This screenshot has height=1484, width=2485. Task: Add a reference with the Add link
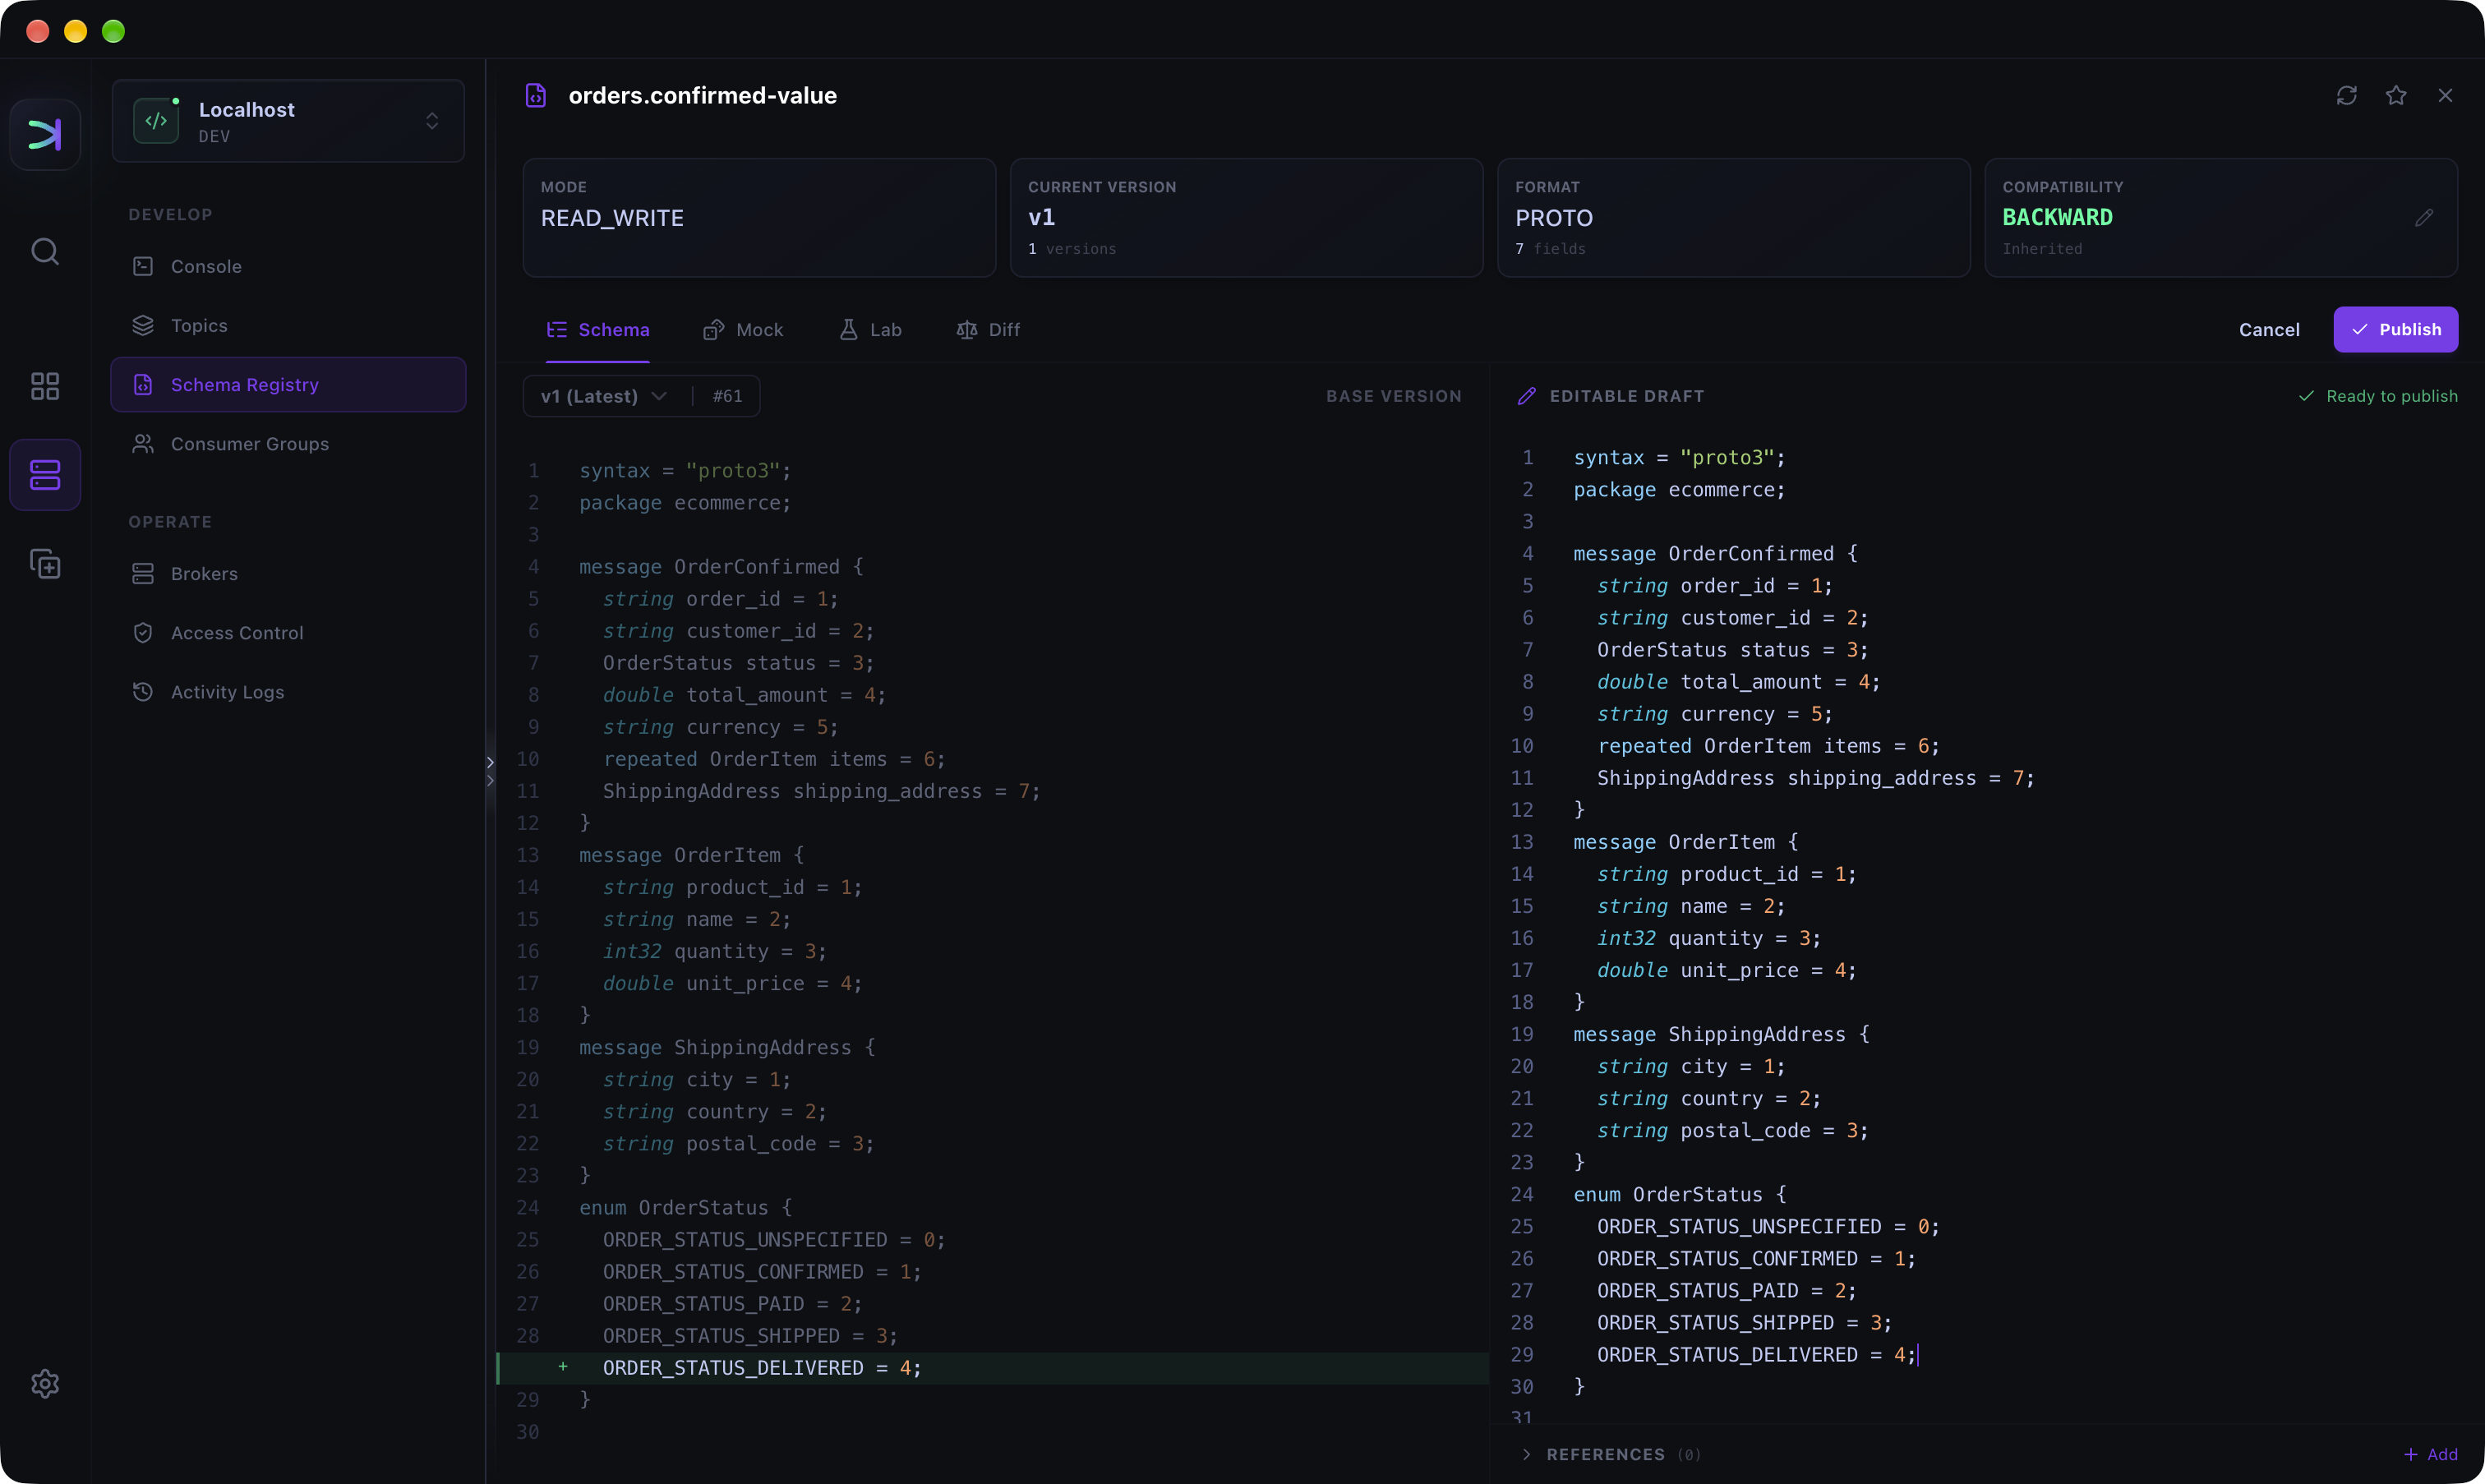click(x=2430, y=1454)
